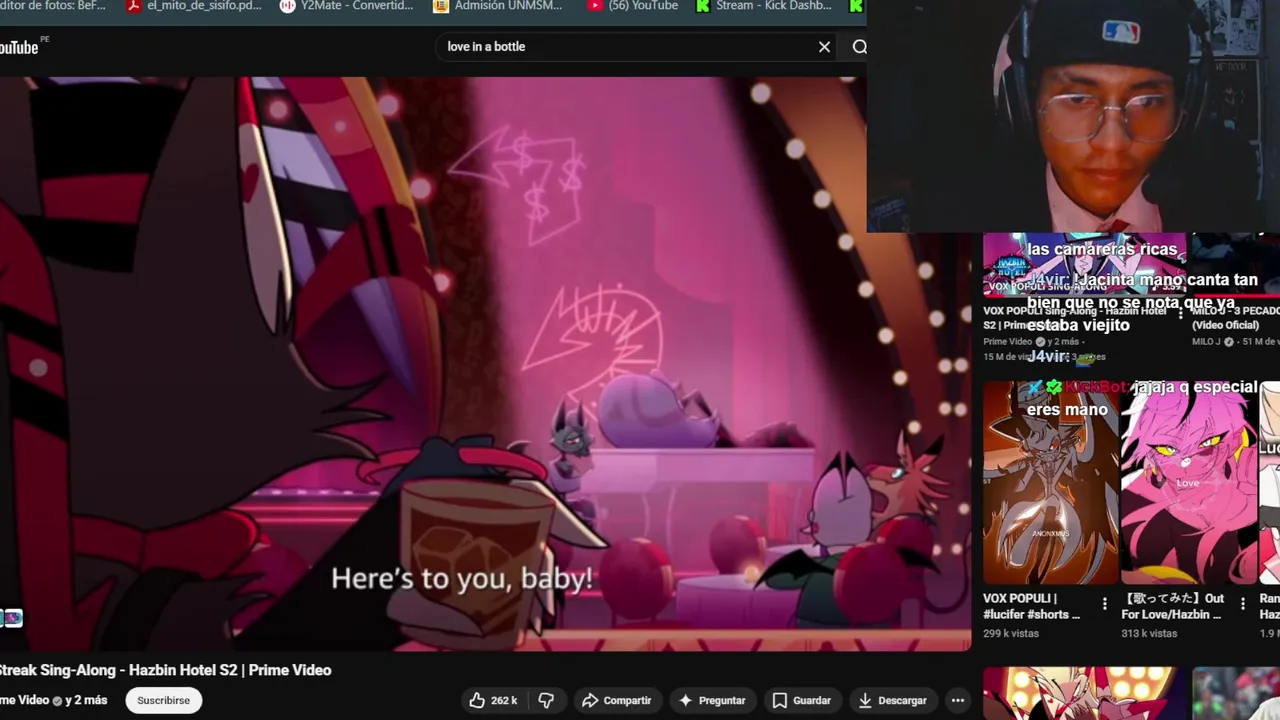The image size is (1280, 720).
Task: Click the Descargar download button
Action: click(892, 701)
